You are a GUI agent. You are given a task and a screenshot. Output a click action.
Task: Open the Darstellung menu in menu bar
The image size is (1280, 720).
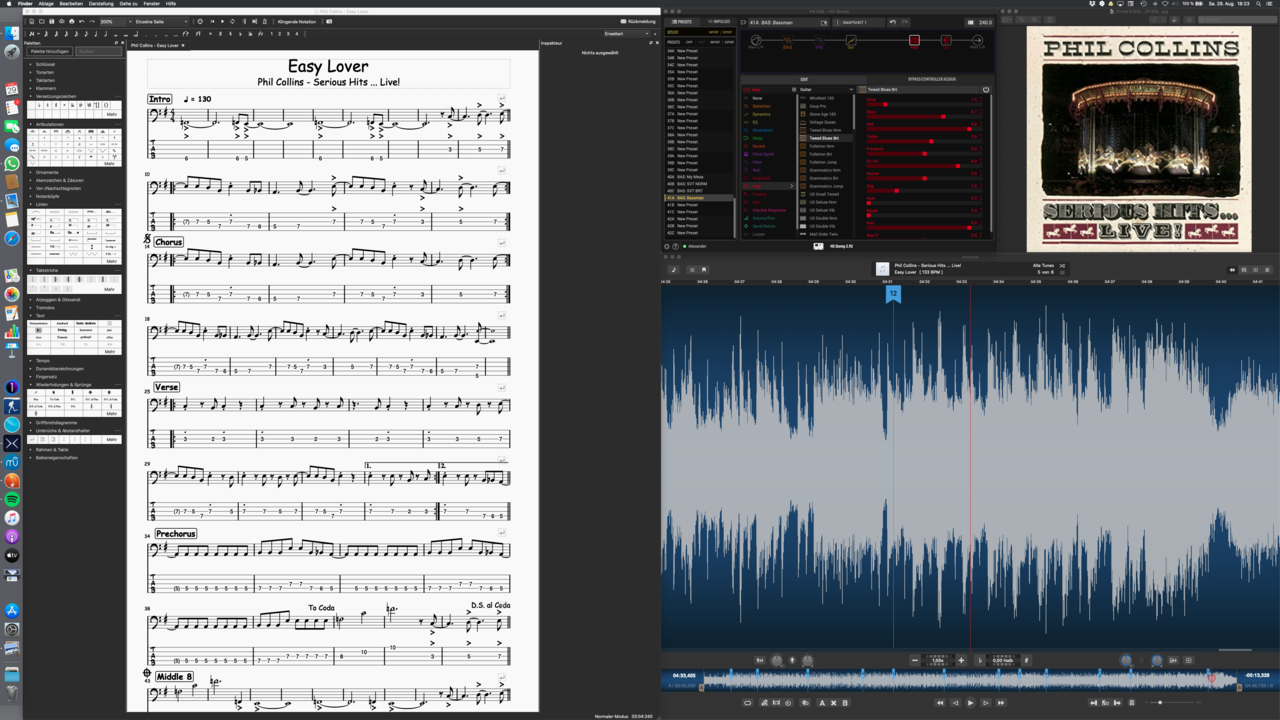(x=101, y=4)
